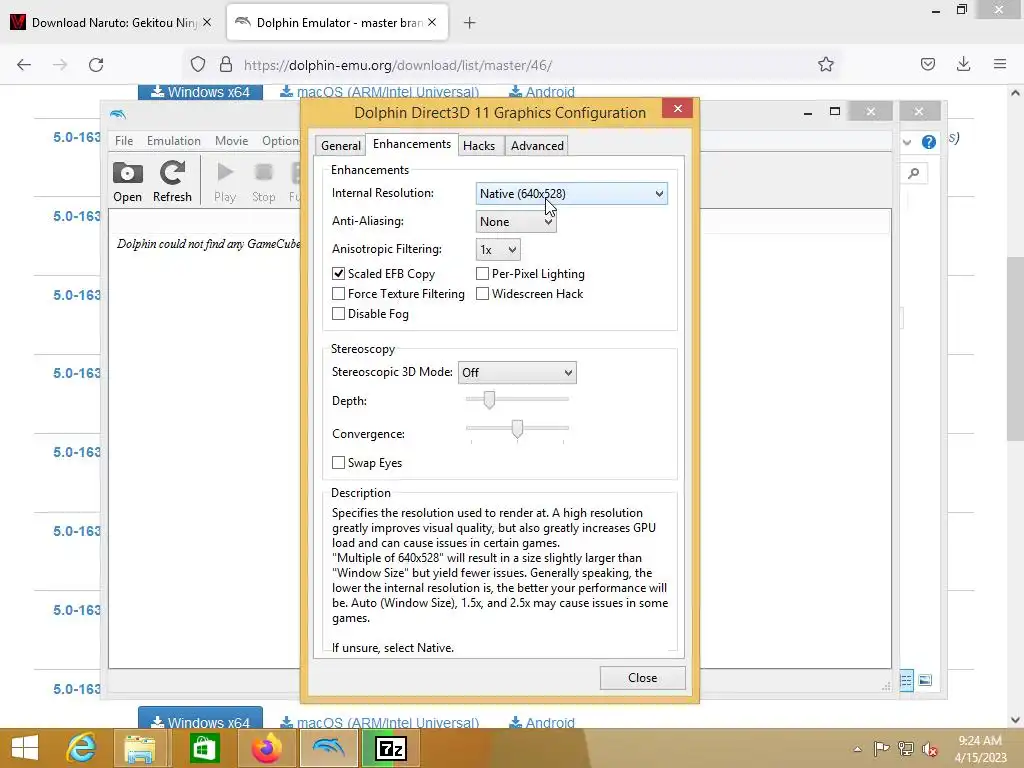
Task: Open the Windows Start menu
Action: point(25,748)
